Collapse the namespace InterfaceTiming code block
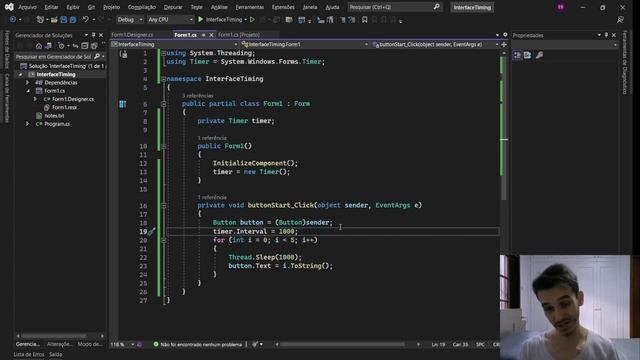This screenshot has height=360, width=640. point(163,79)
